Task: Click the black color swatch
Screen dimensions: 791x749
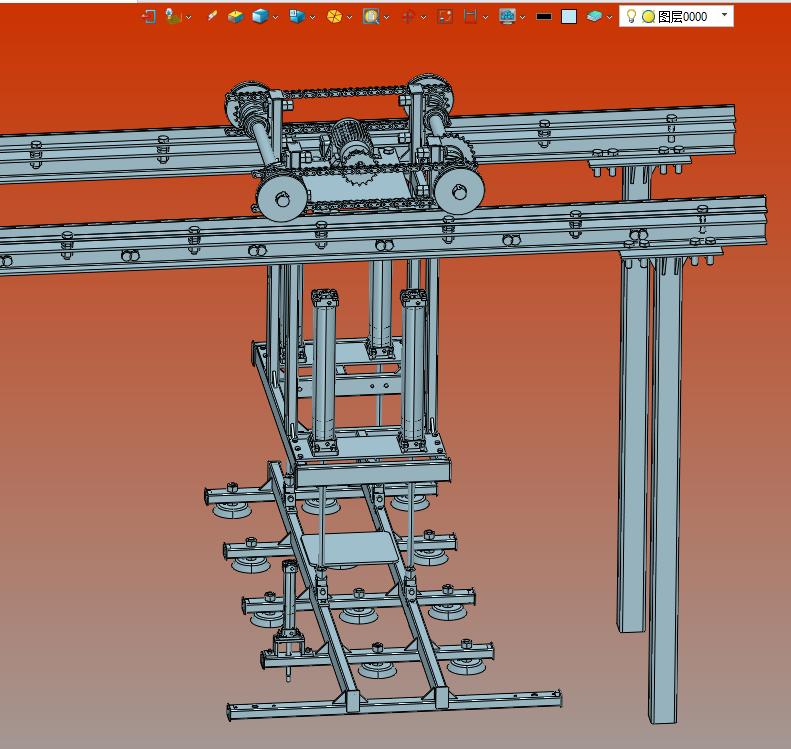Action: coord(544,17)
